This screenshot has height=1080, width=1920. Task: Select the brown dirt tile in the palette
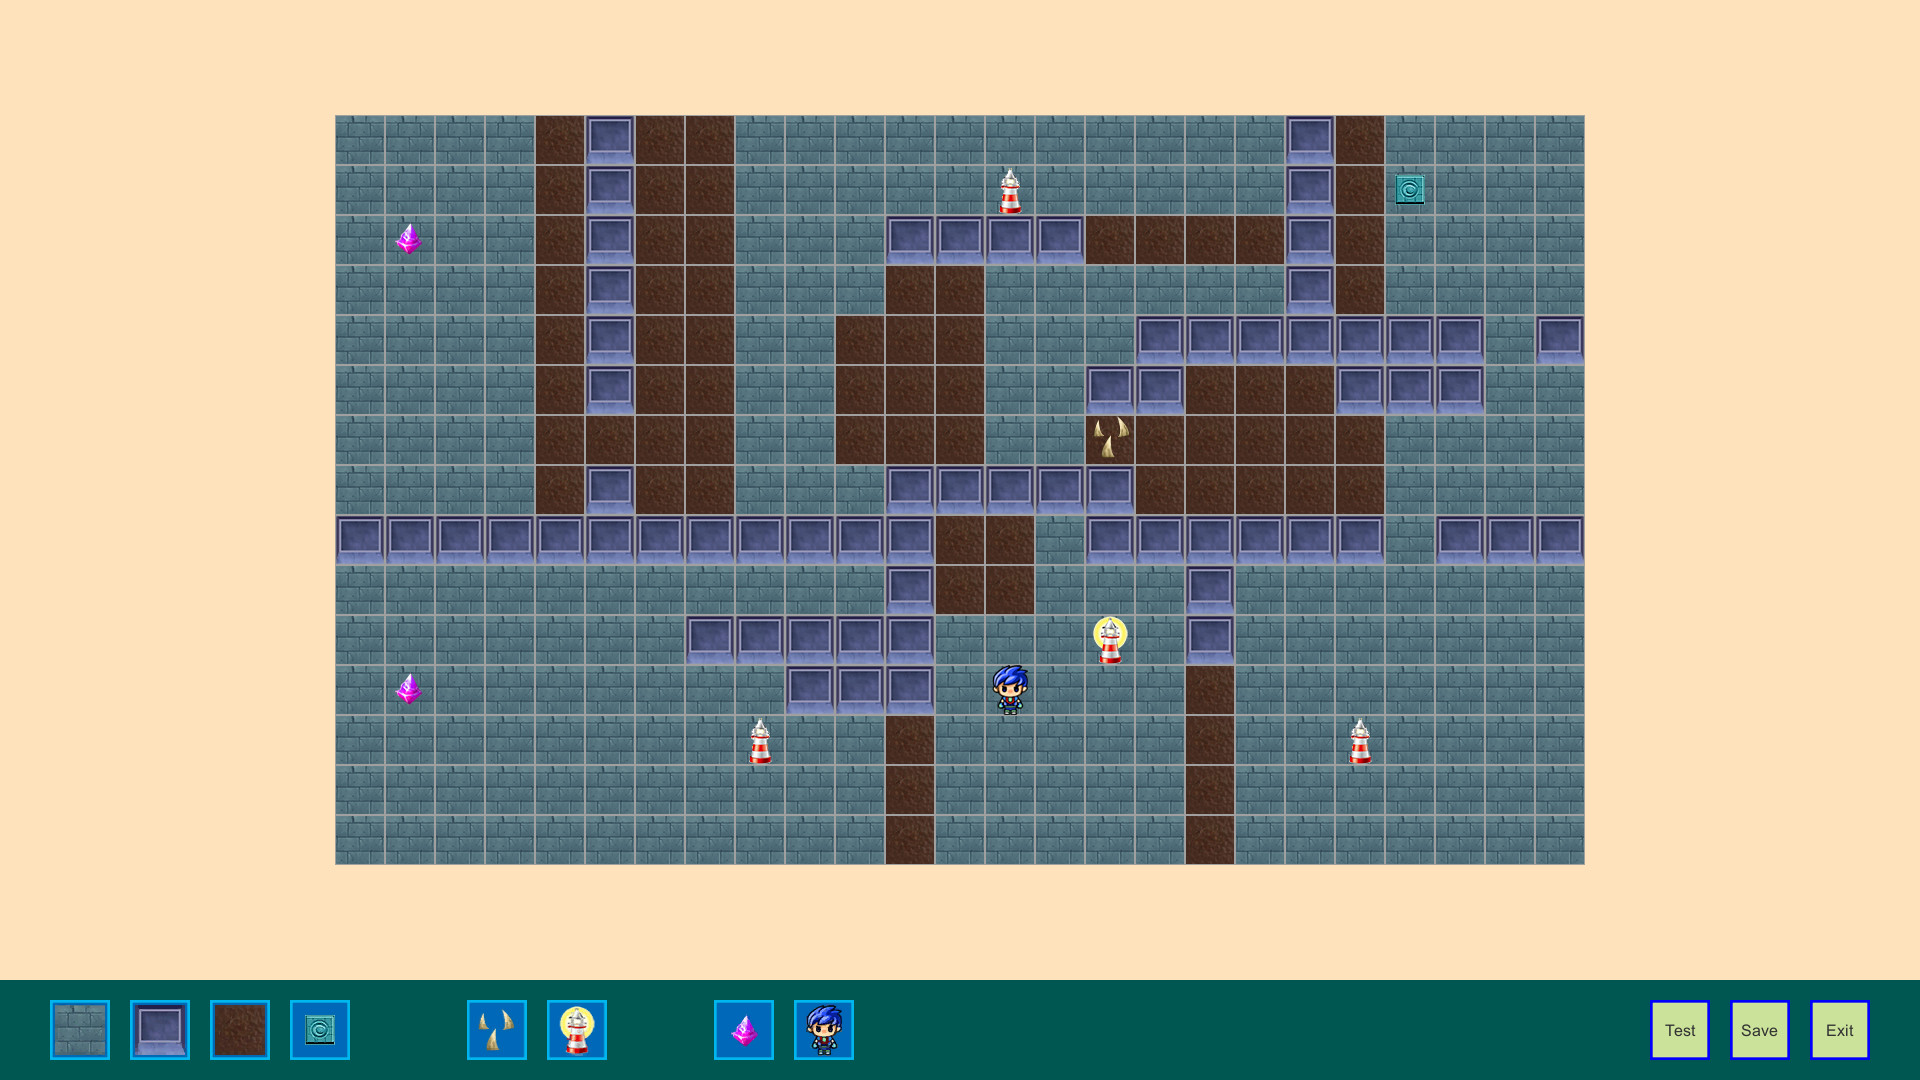point(239,1029)
